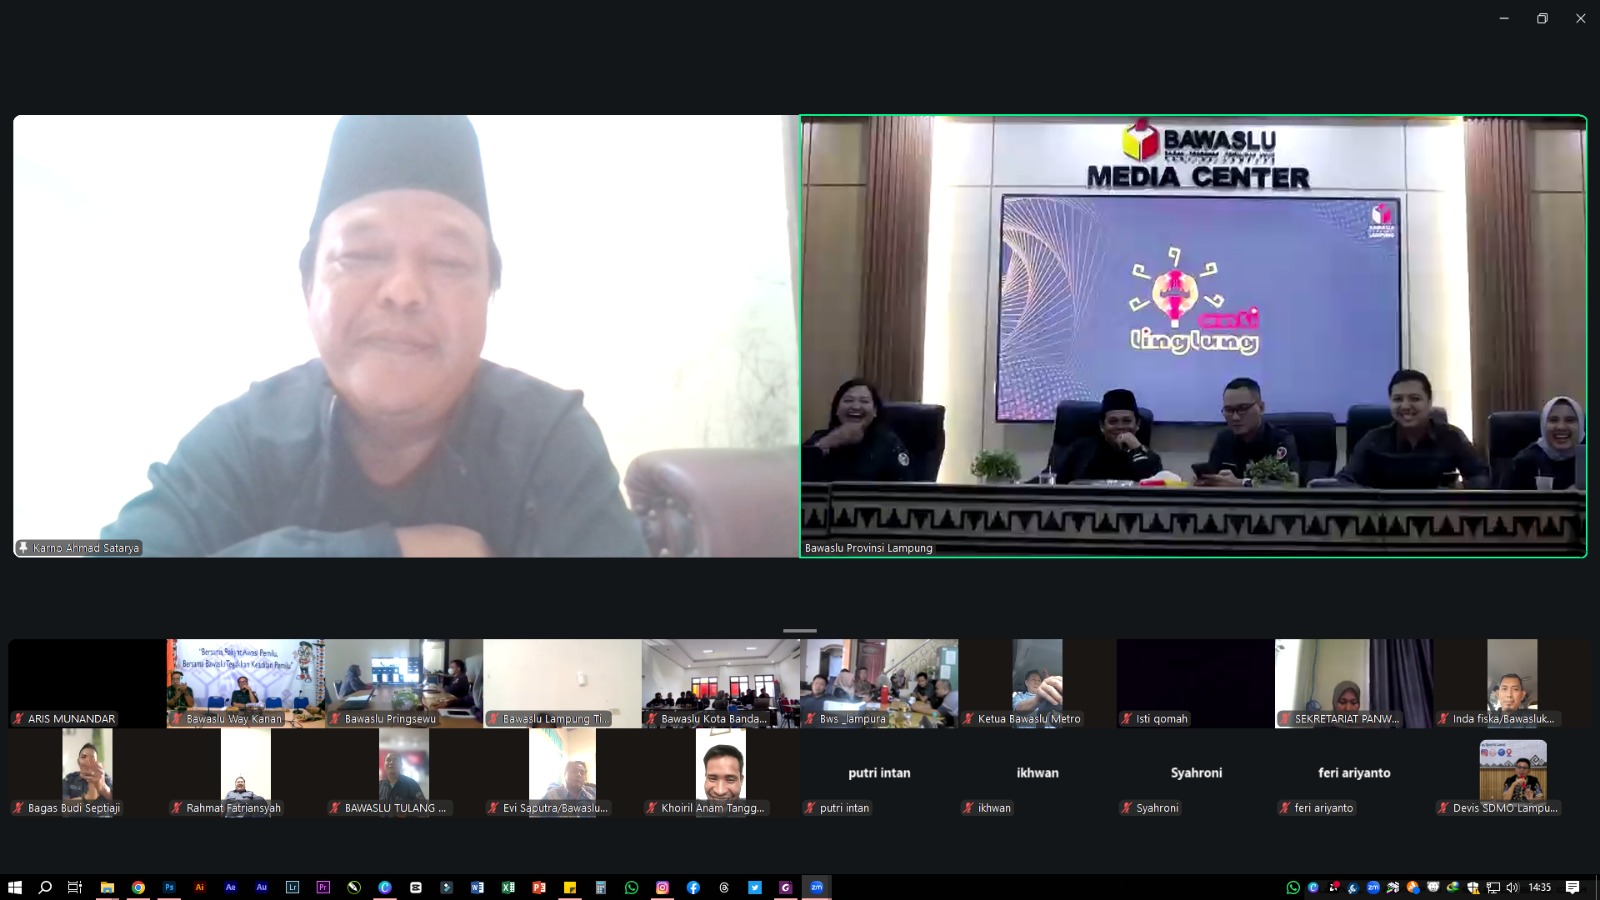Image resolution: width=1600 pixels, height=900 pixels.
Task: Select the putri intan participant tile
Action: click(x=879, y=773)
